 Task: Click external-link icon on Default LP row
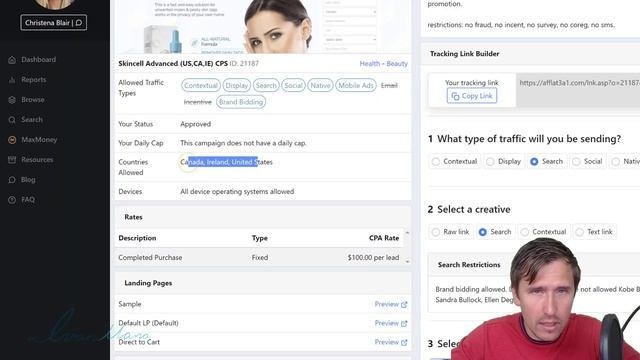coord(404,323)
